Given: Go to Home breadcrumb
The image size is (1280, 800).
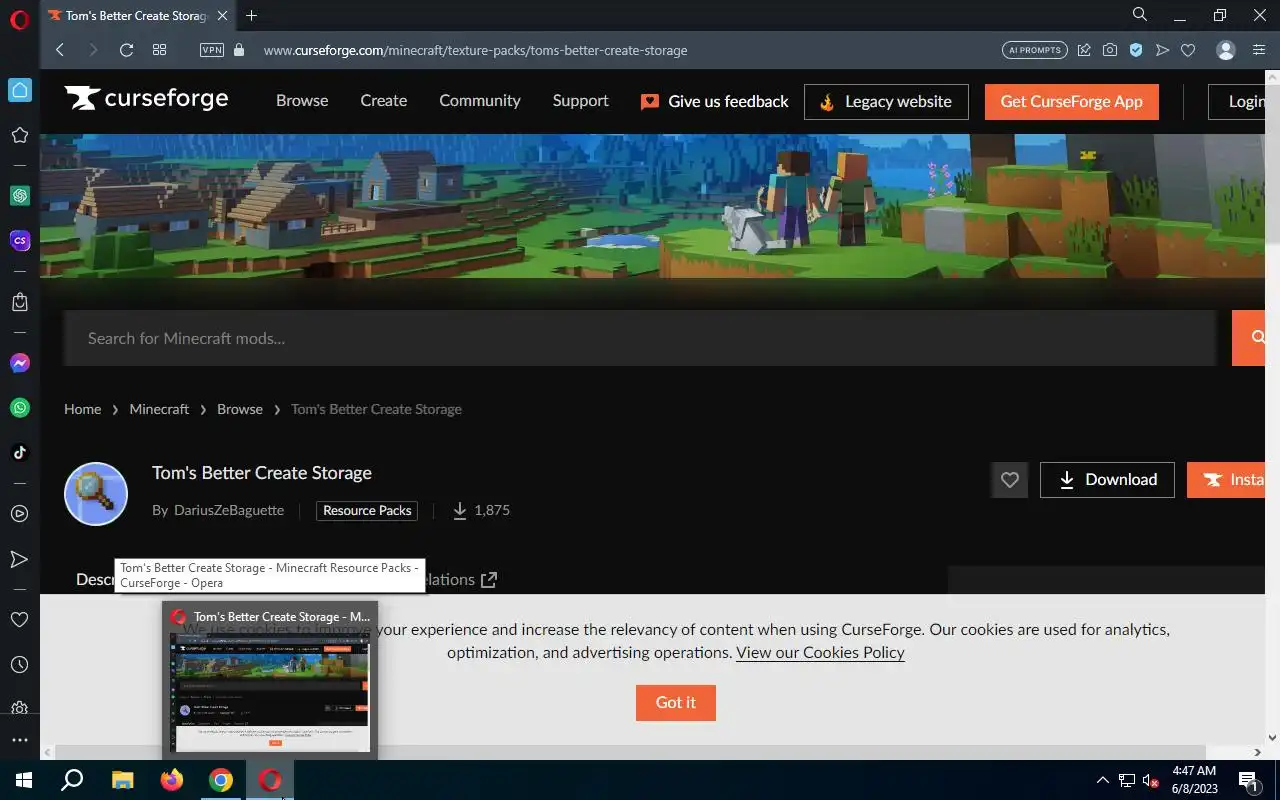Looking at the screenshot, I should (x=82, y=409).
